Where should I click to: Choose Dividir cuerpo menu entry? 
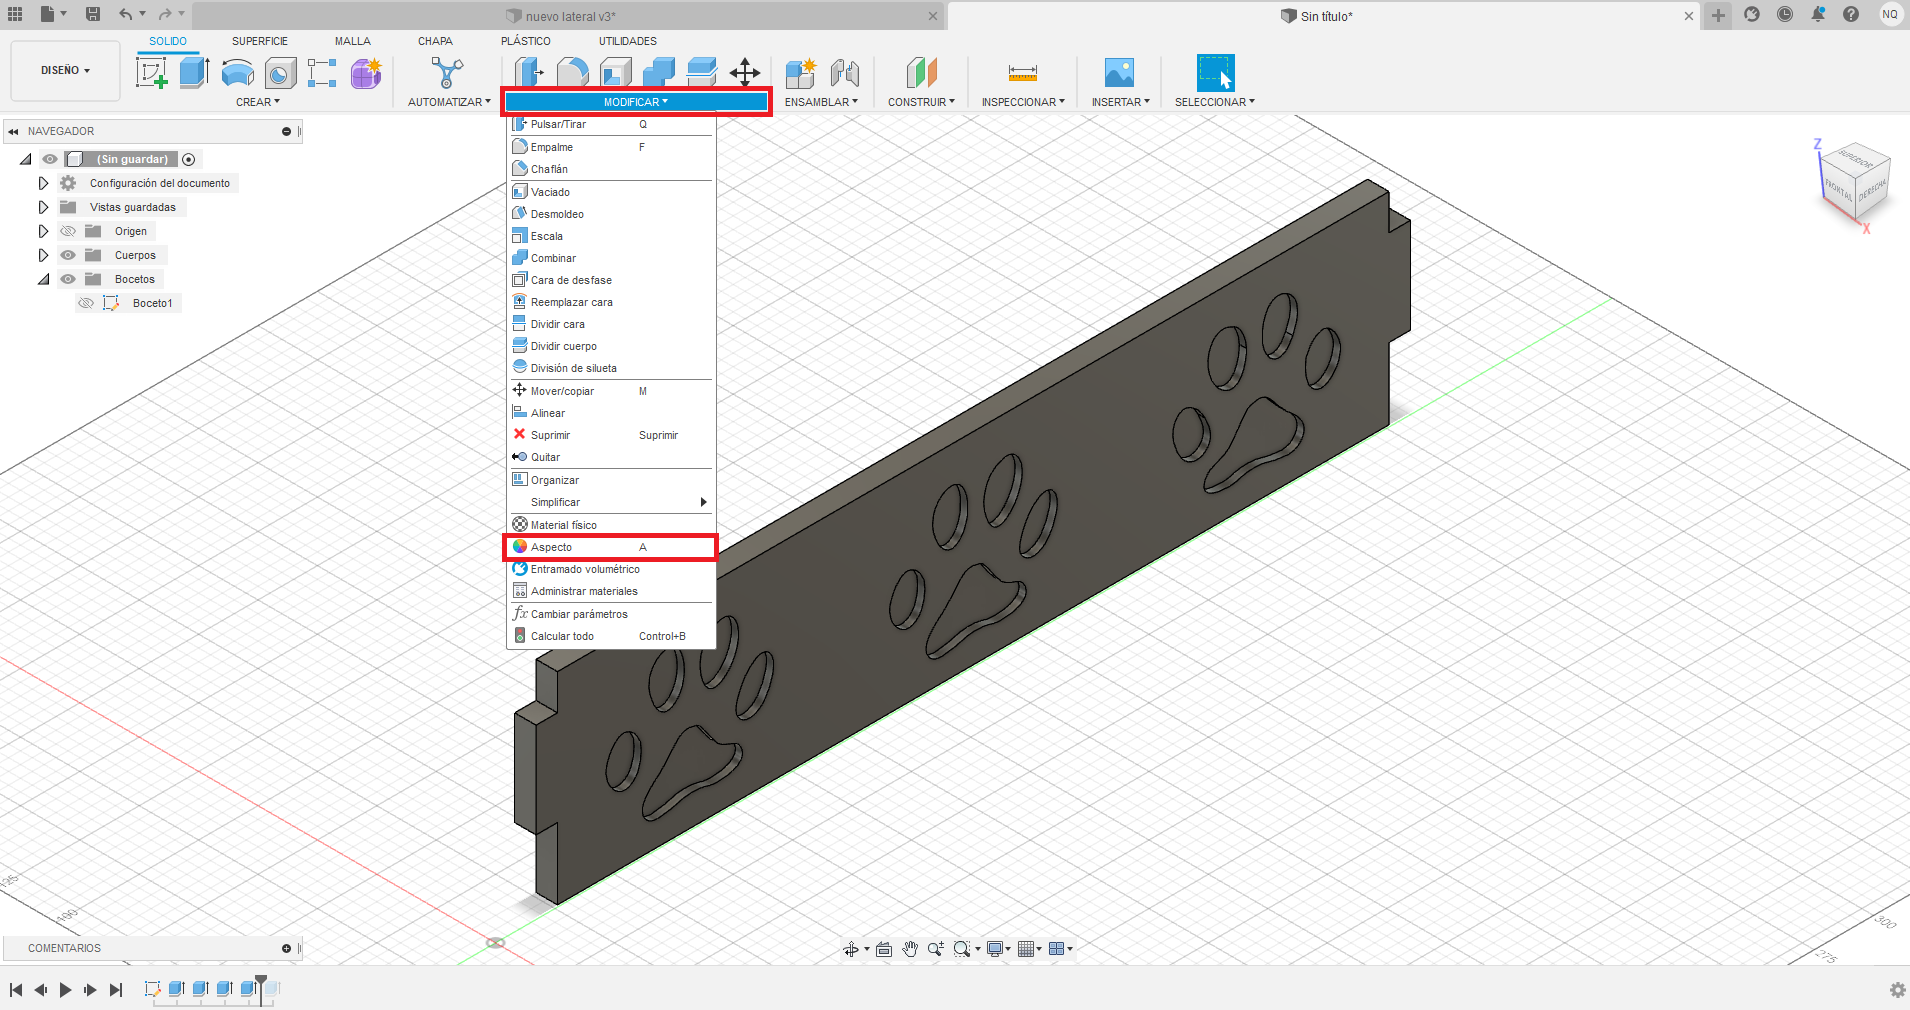[611, 346]
